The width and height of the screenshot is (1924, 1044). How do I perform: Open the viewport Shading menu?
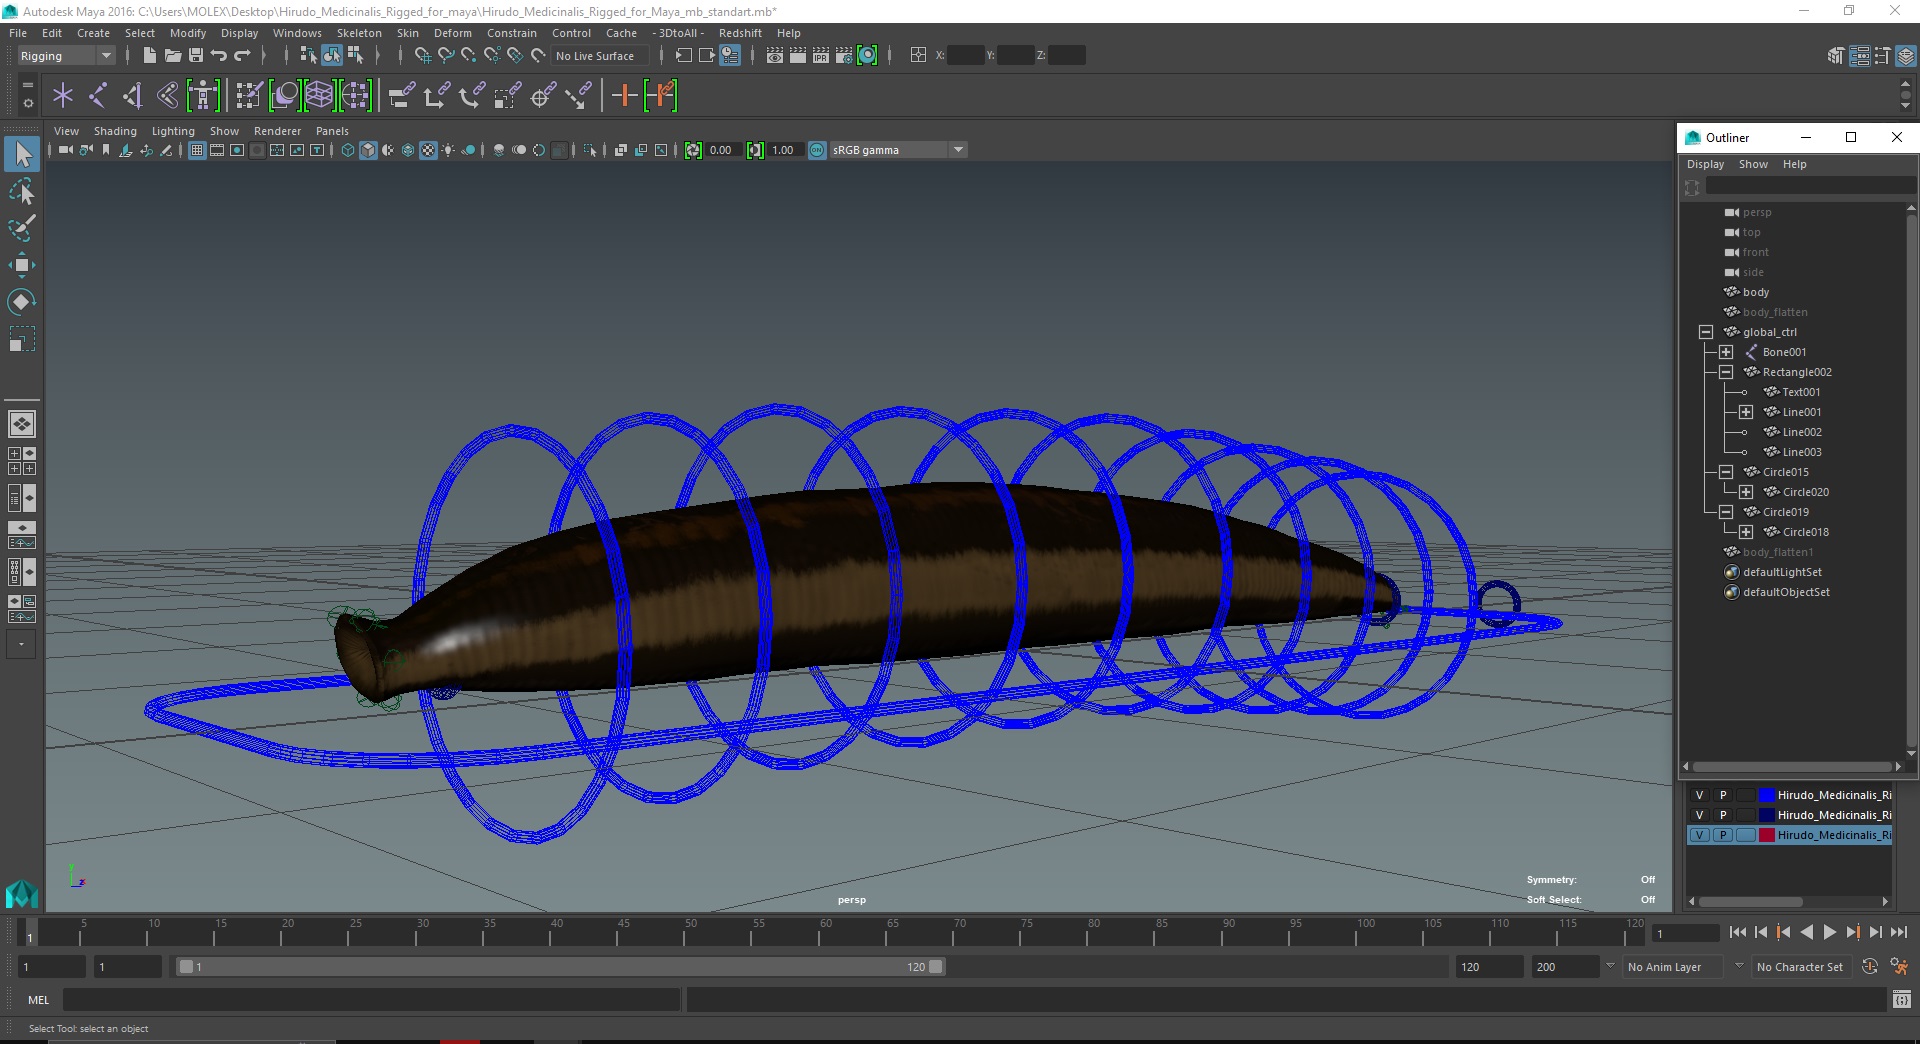coord(115,131)
